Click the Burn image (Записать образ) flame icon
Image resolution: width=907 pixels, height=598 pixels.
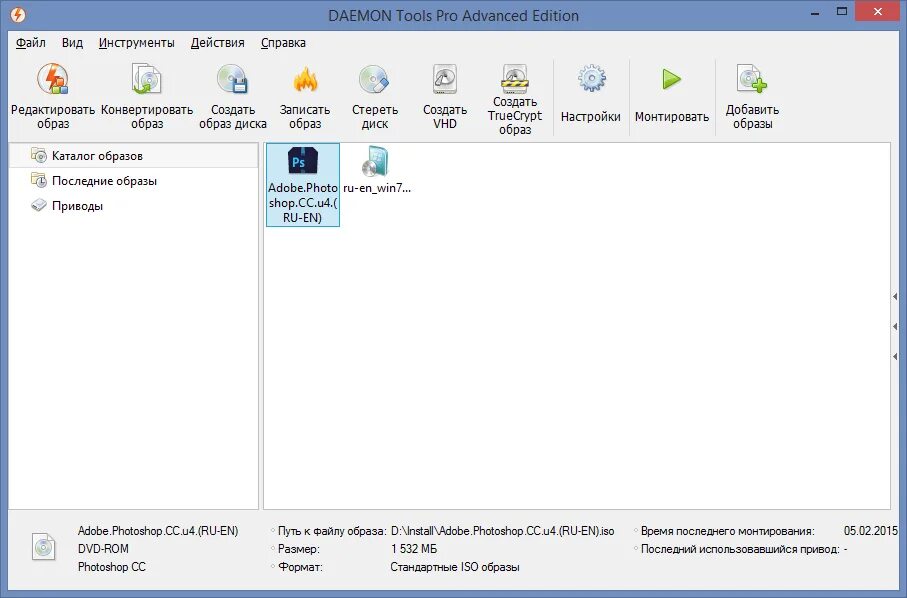[305, 80]
